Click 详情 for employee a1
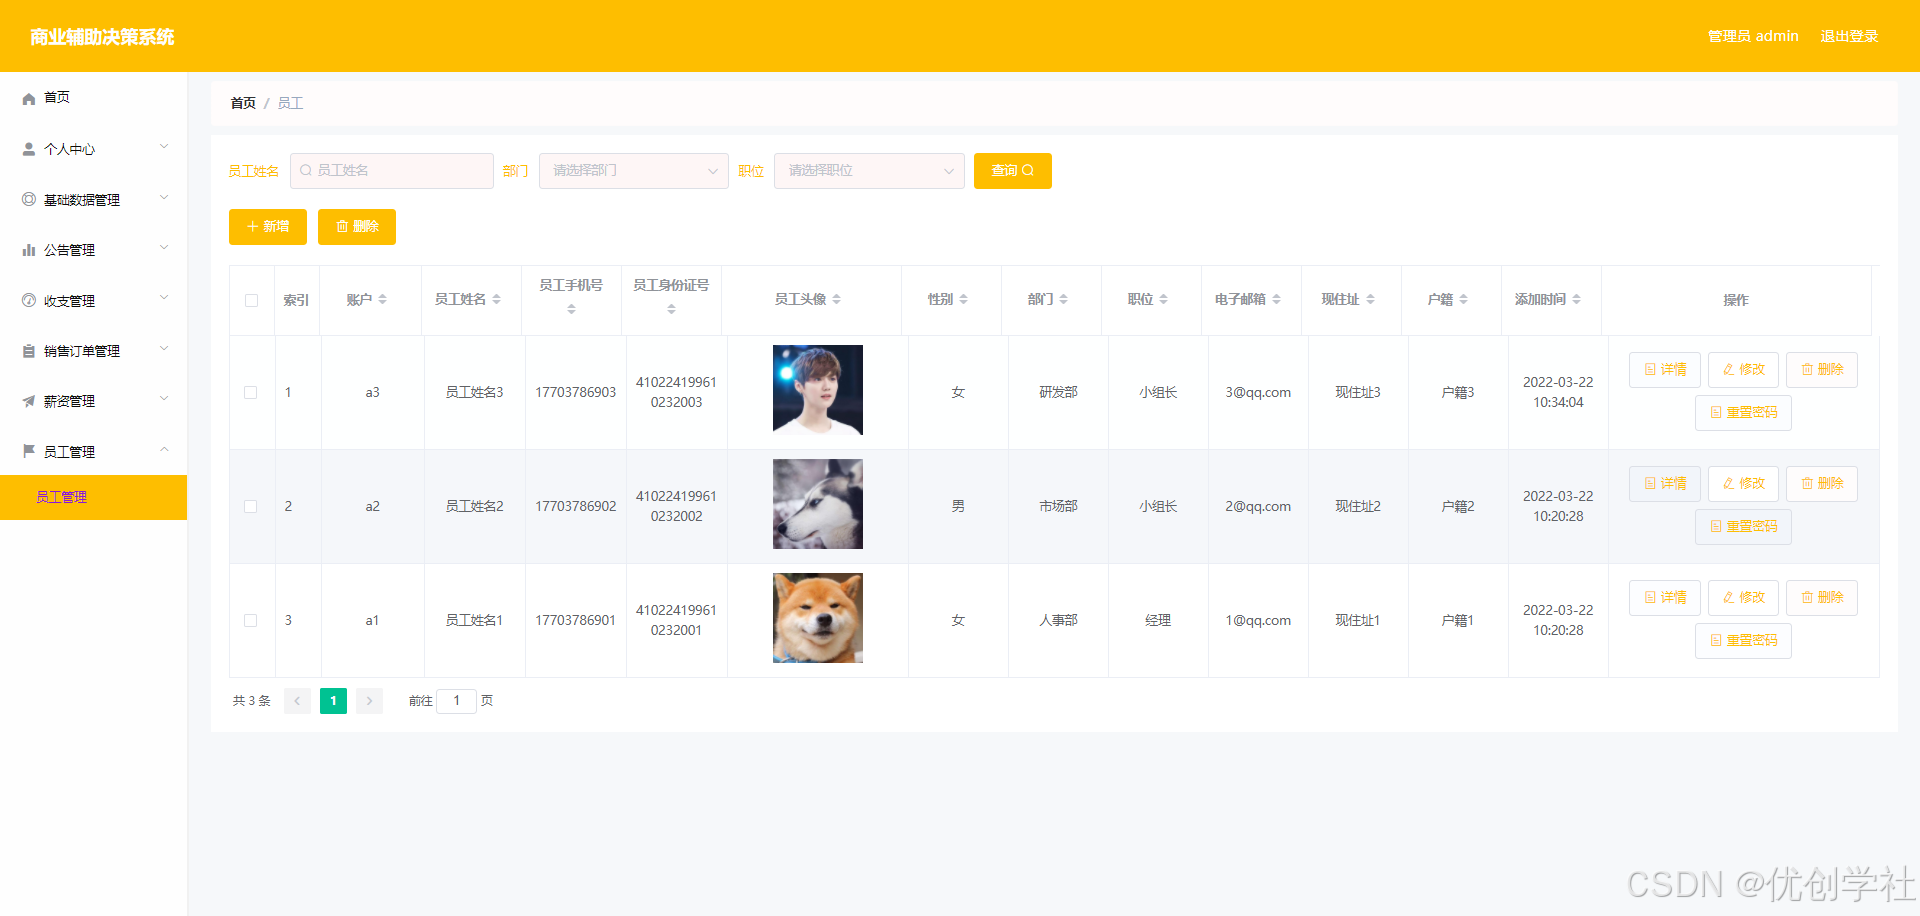Screen dimensions: 1920x916 pyautogui.click(x=1665, y=598)
